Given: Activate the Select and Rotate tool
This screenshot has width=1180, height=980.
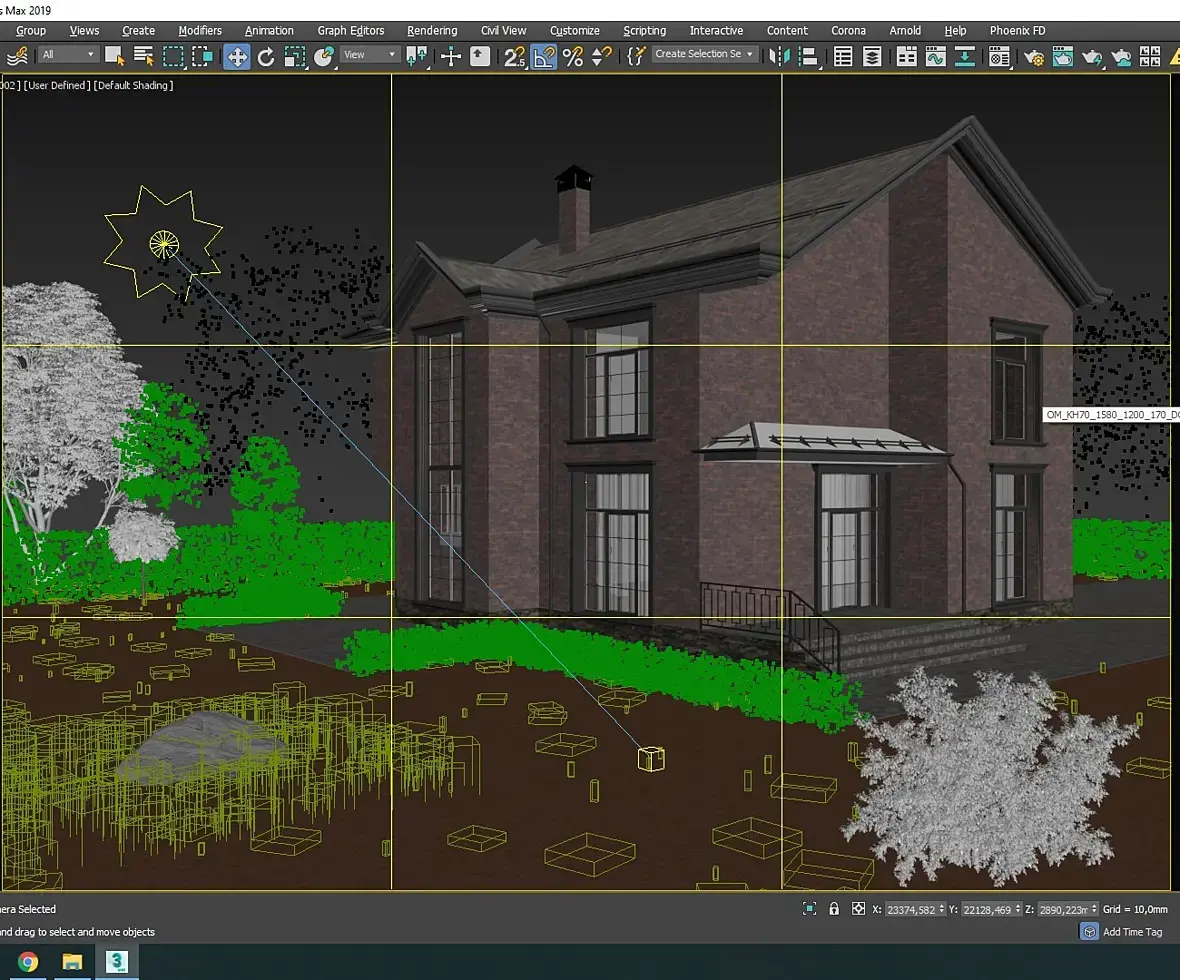Looking at the screenshot, I should 266,56.
